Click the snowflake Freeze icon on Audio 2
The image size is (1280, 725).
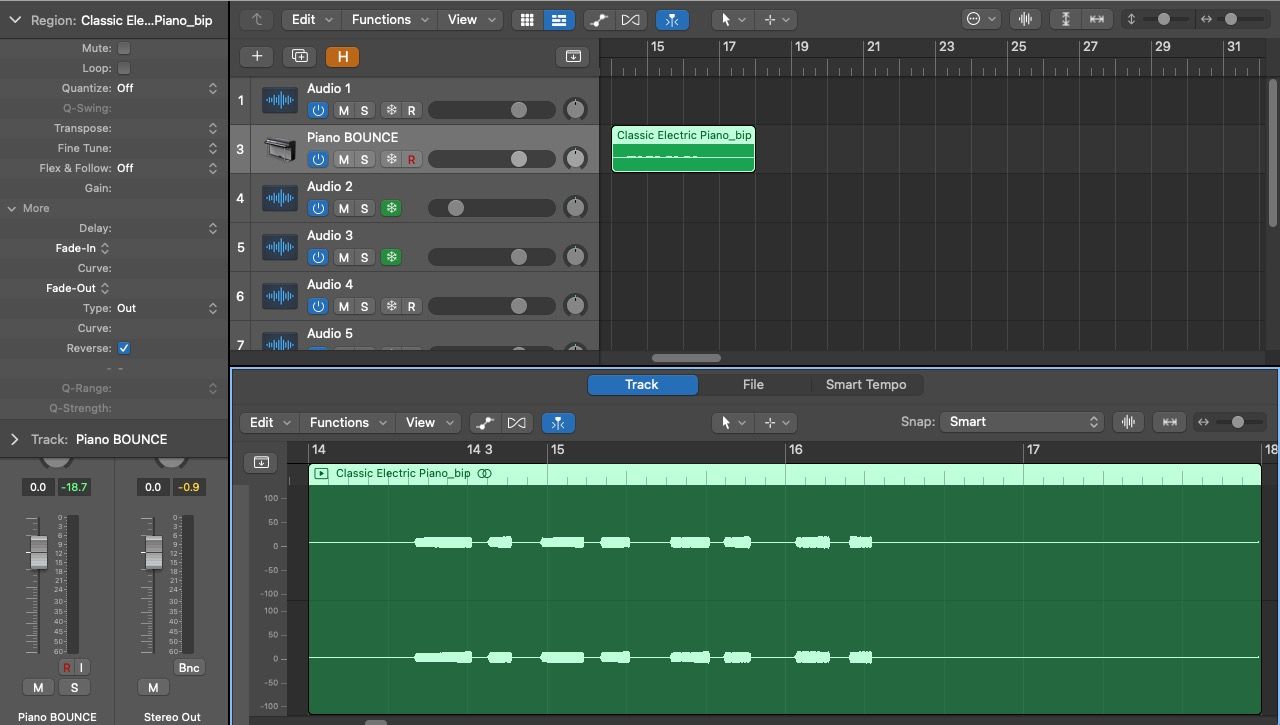[391, 207]
